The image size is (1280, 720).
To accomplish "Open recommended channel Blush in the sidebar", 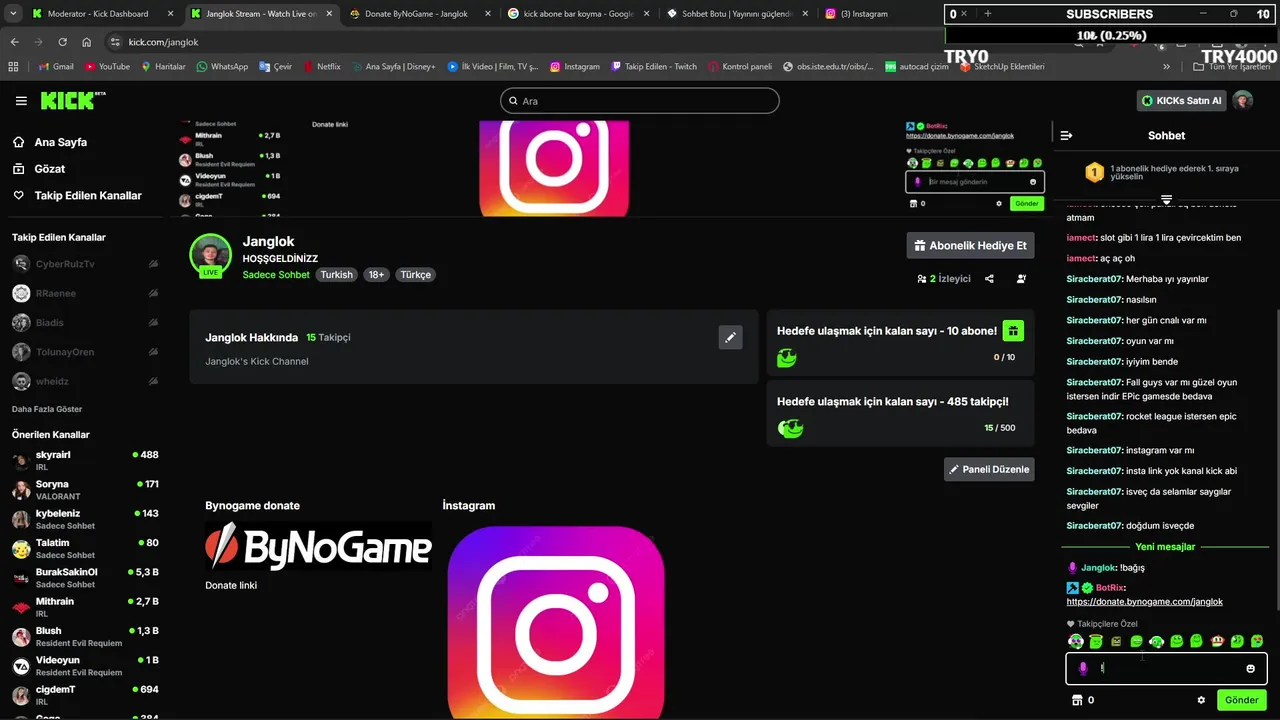I will 85,637.
